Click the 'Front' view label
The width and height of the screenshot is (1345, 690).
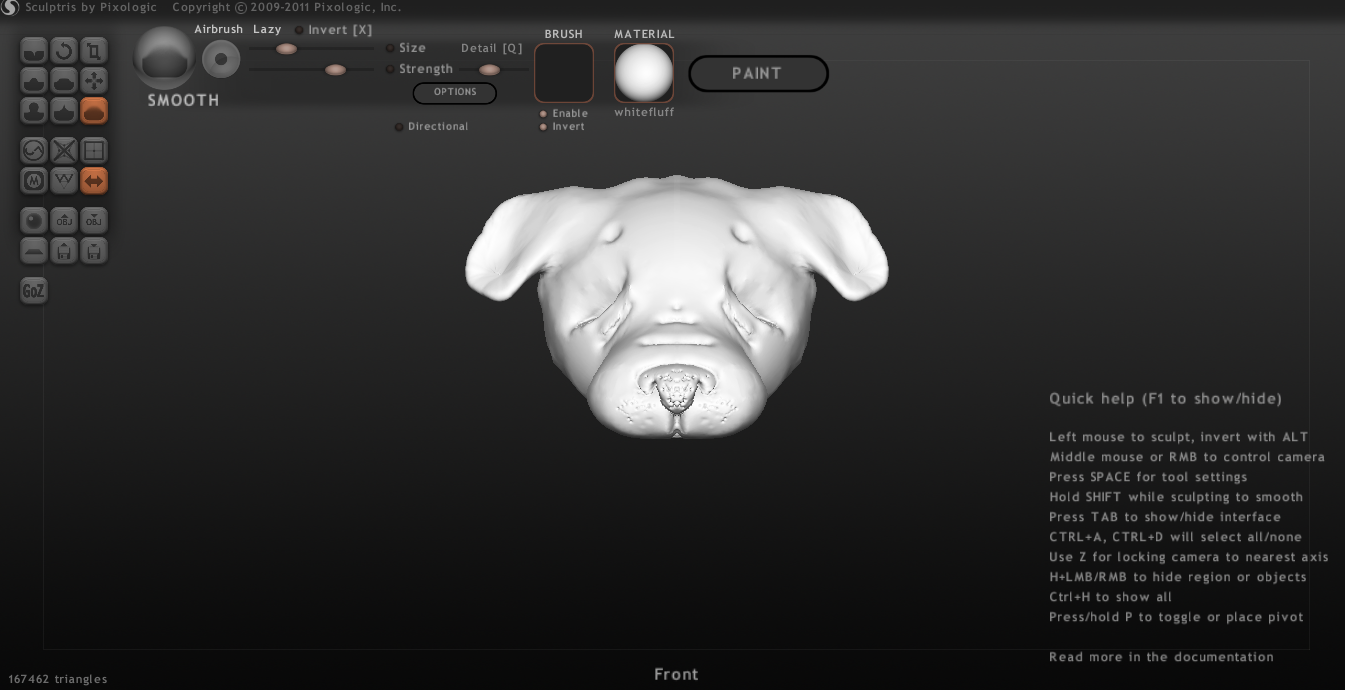coord(676,674)
